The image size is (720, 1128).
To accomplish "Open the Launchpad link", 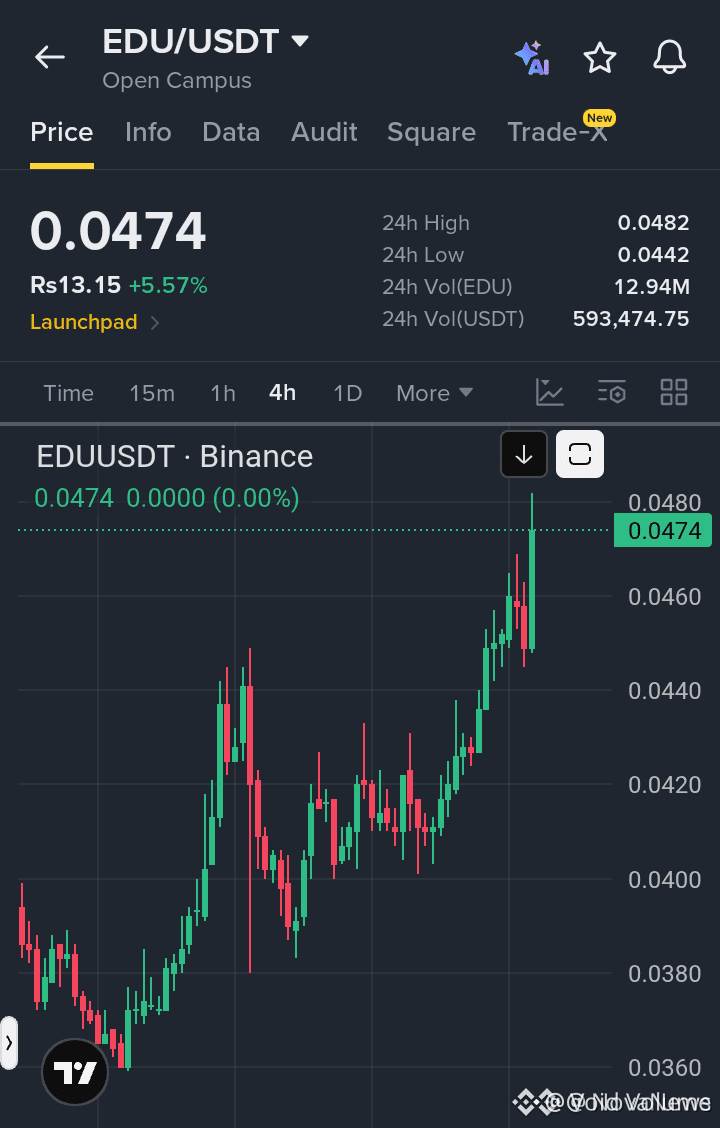I will click(83, 322).
